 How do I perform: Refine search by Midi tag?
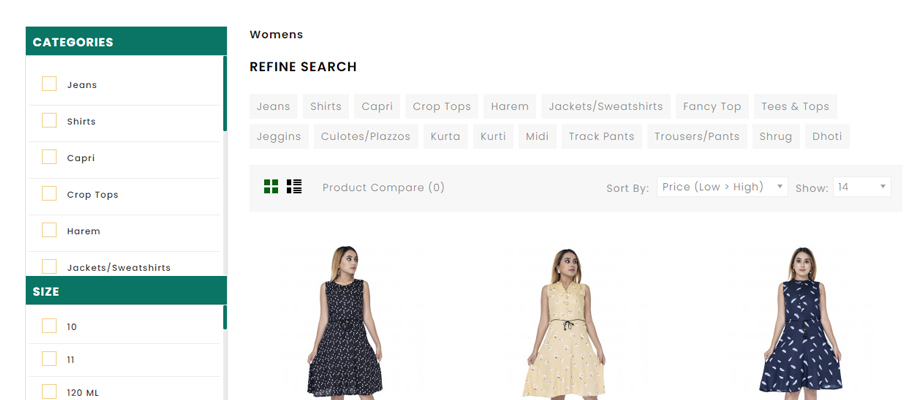537,136
